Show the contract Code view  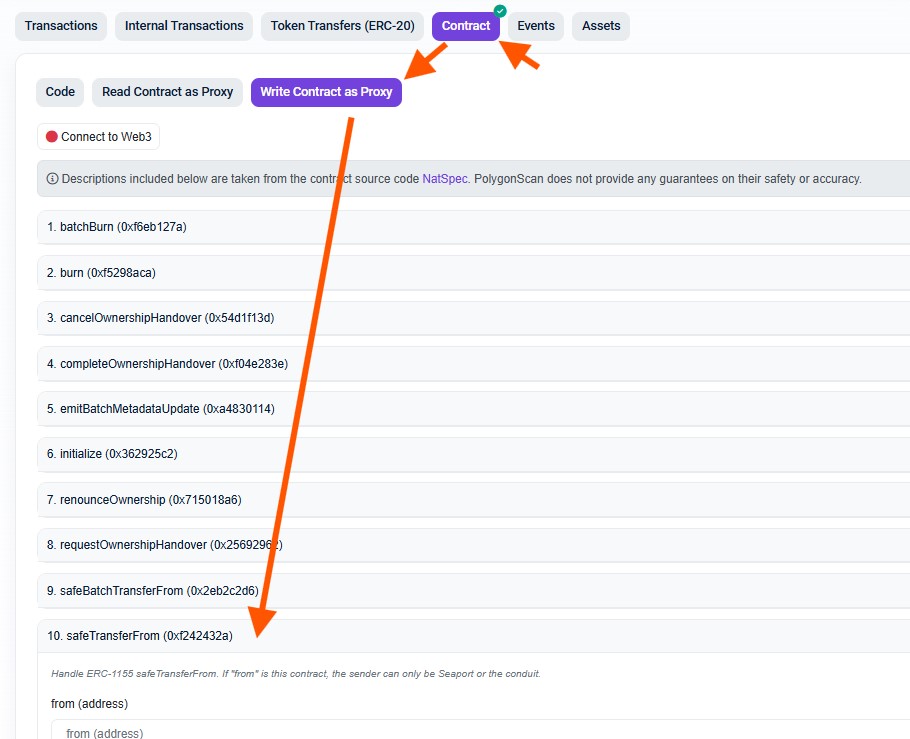coord(60,92)
